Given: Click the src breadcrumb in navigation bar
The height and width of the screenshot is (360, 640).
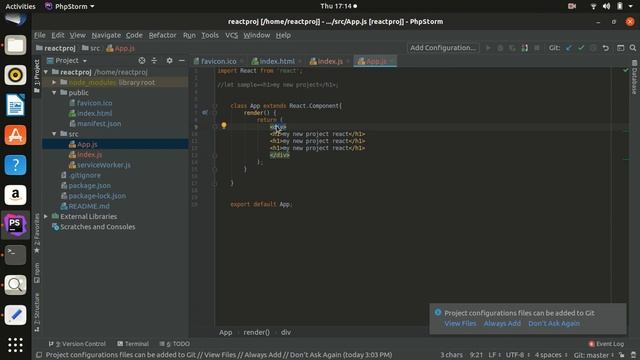Looking at the screenshot, I should coord(91,48).
